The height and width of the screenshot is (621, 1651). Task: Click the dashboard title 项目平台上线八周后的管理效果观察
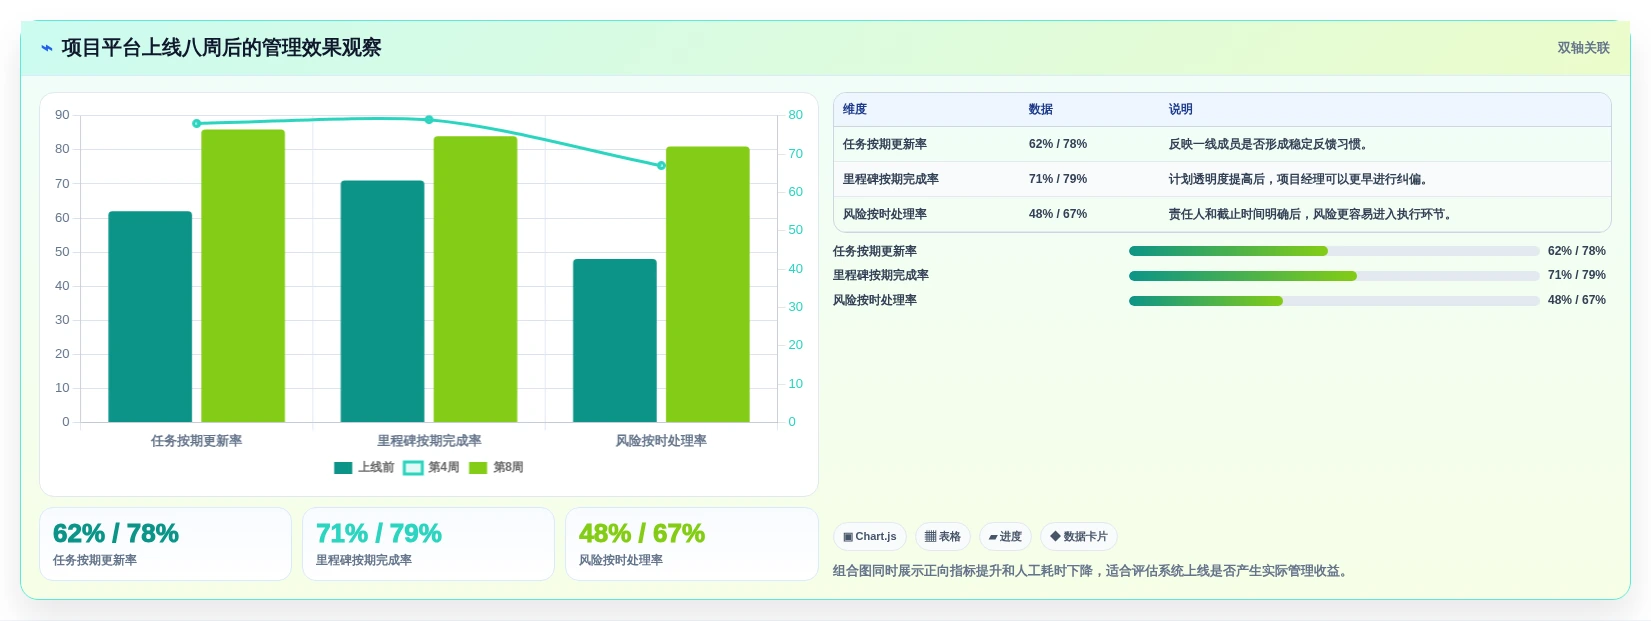coord(221,48)
